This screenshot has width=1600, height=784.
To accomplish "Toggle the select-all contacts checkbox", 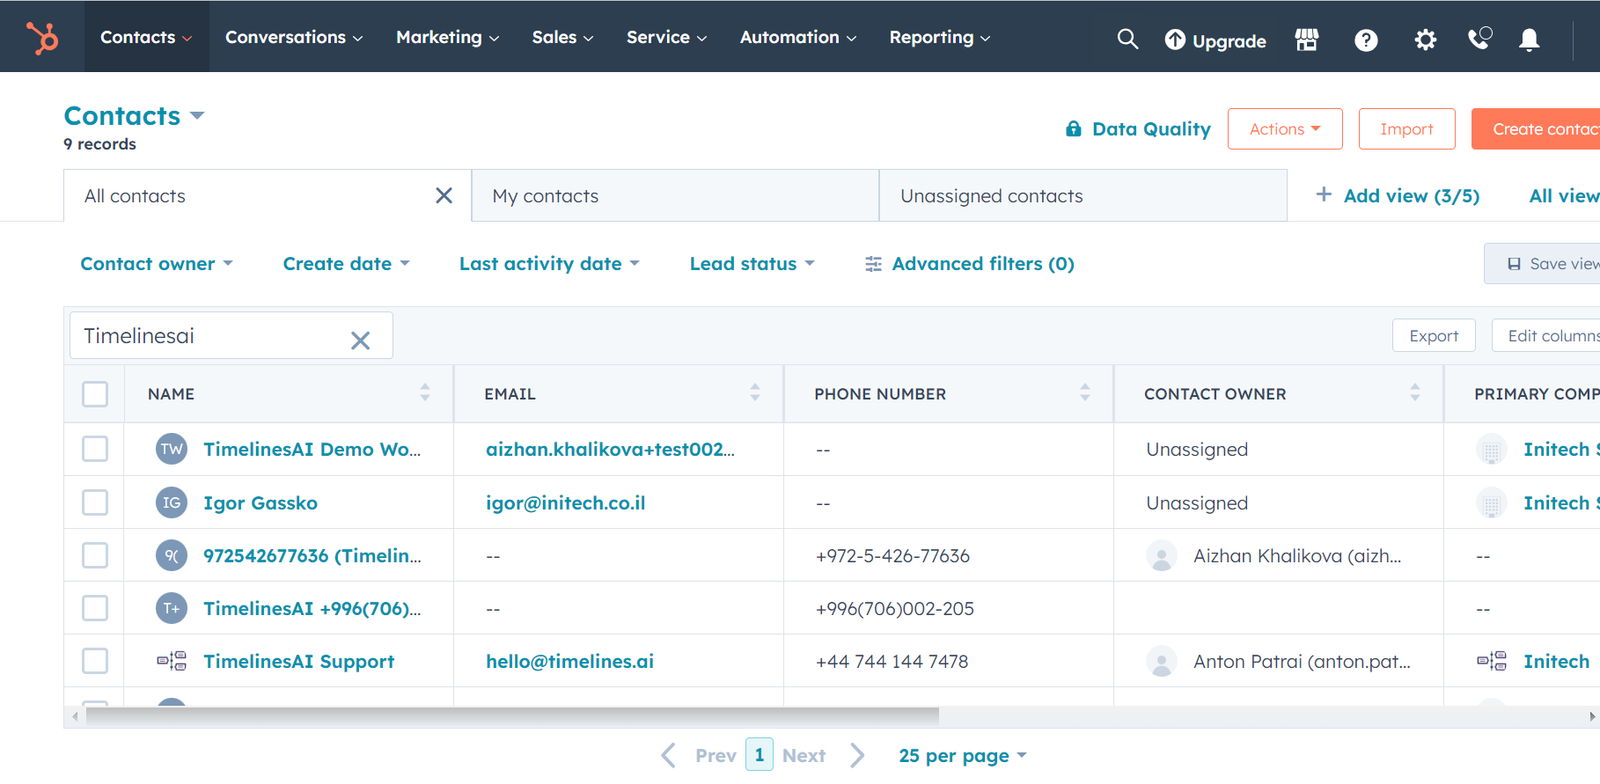I will [x=95, y=394].
